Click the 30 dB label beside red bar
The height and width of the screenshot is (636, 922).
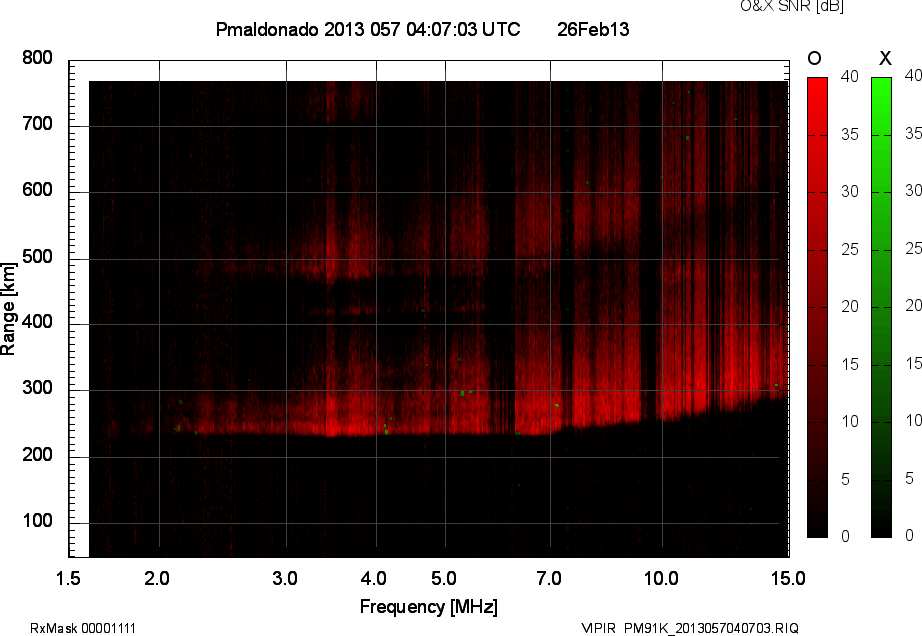[x=850, y=192]
